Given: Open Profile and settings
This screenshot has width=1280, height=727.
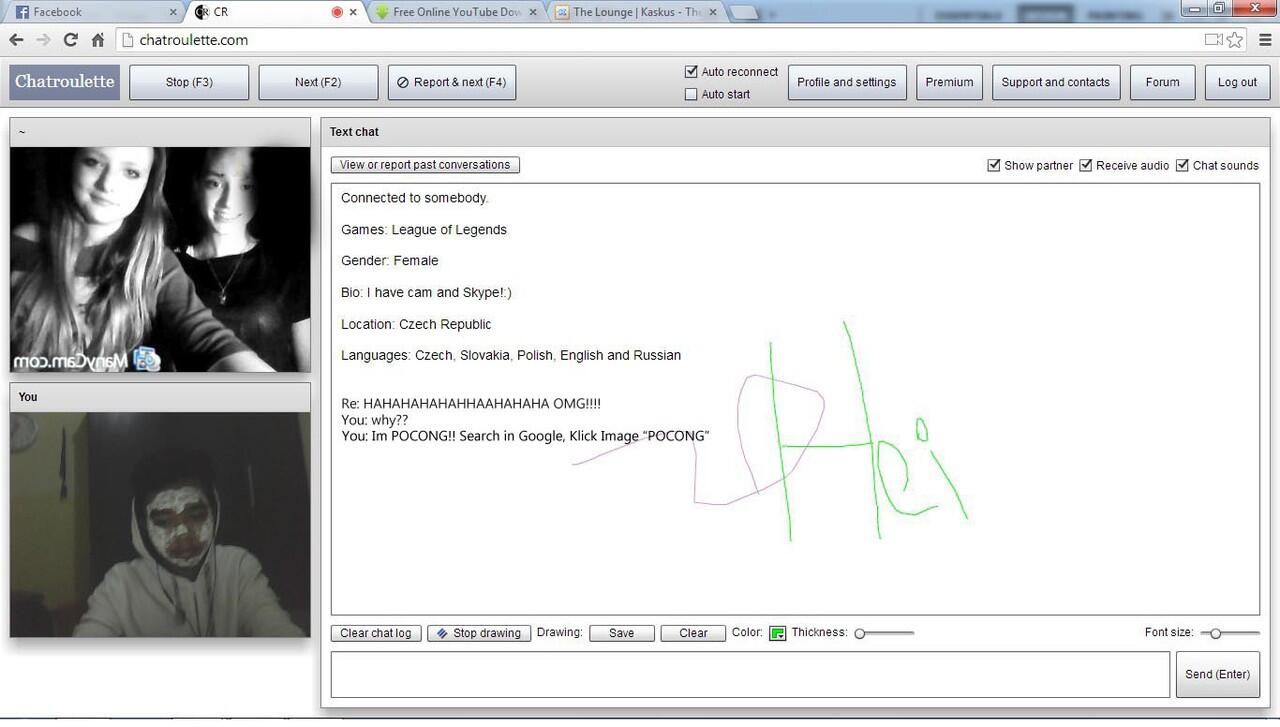Looking at the screenshot, I should [x=847, y=82].
